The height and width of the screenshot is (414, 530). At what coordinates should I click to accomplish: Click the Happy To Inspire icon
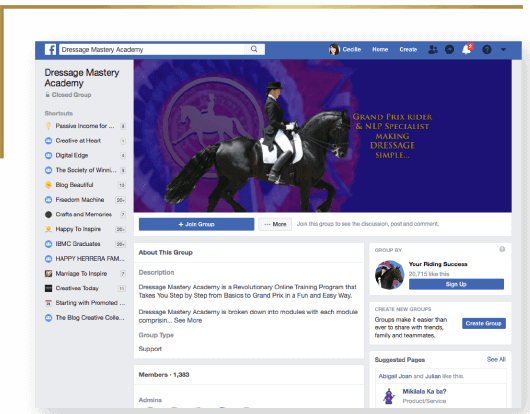click(48, 229)
